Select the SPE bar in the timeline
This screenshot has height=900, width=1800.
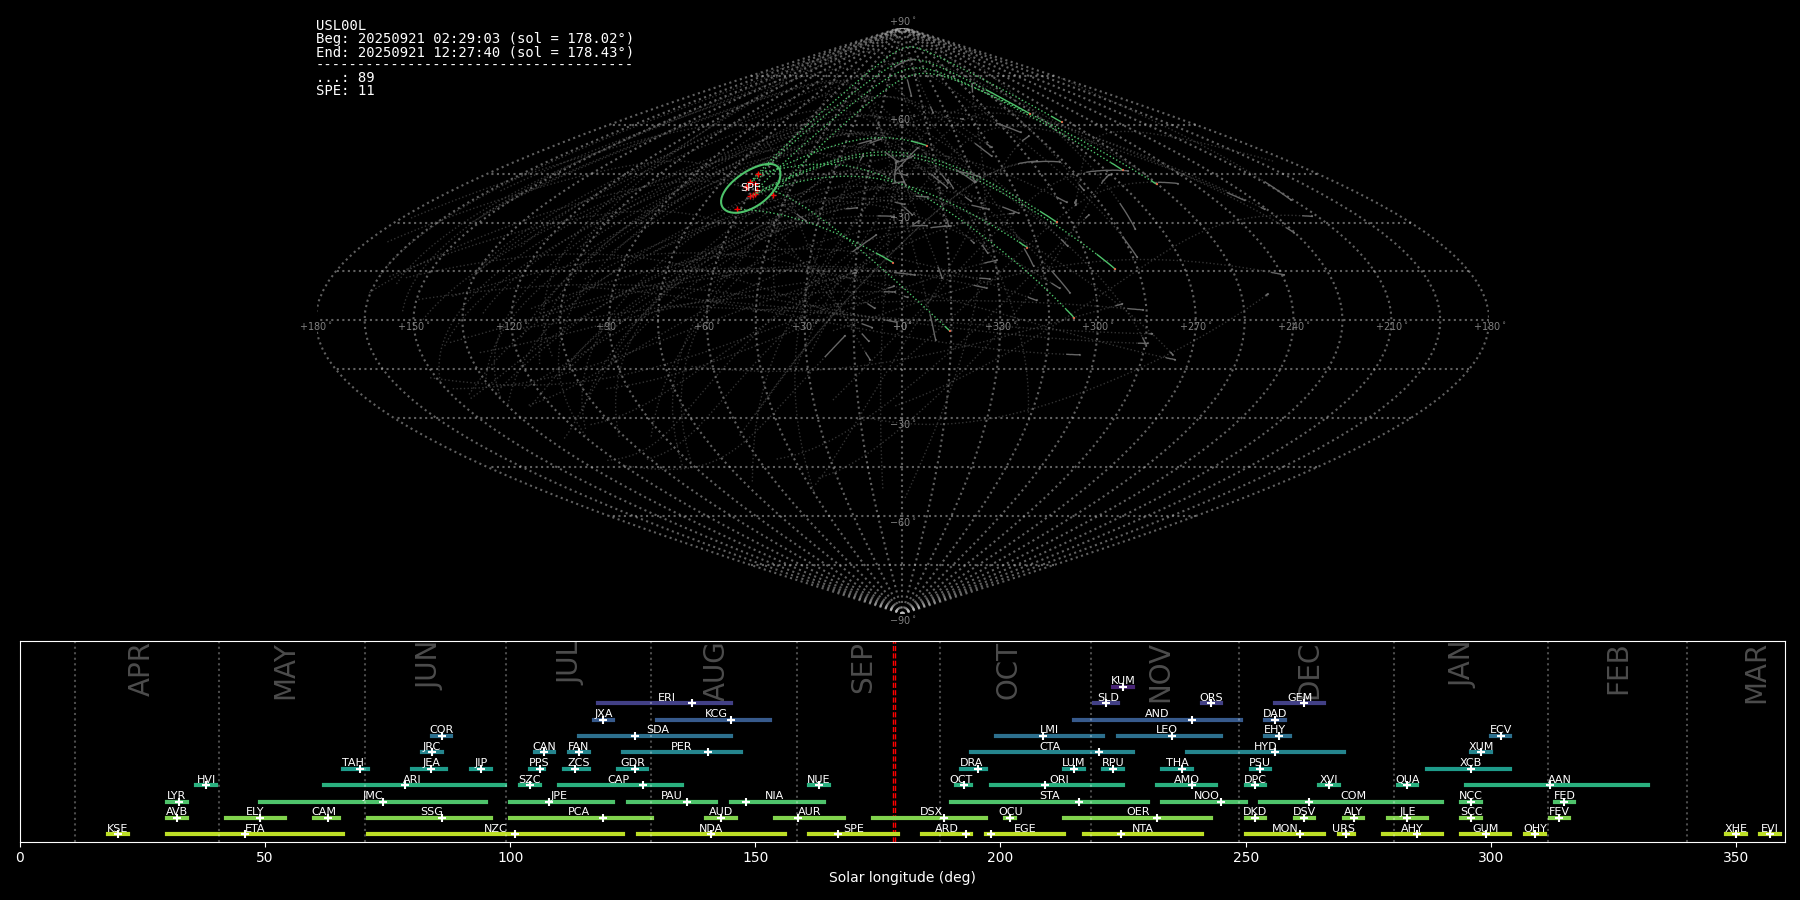click(853, 834)
